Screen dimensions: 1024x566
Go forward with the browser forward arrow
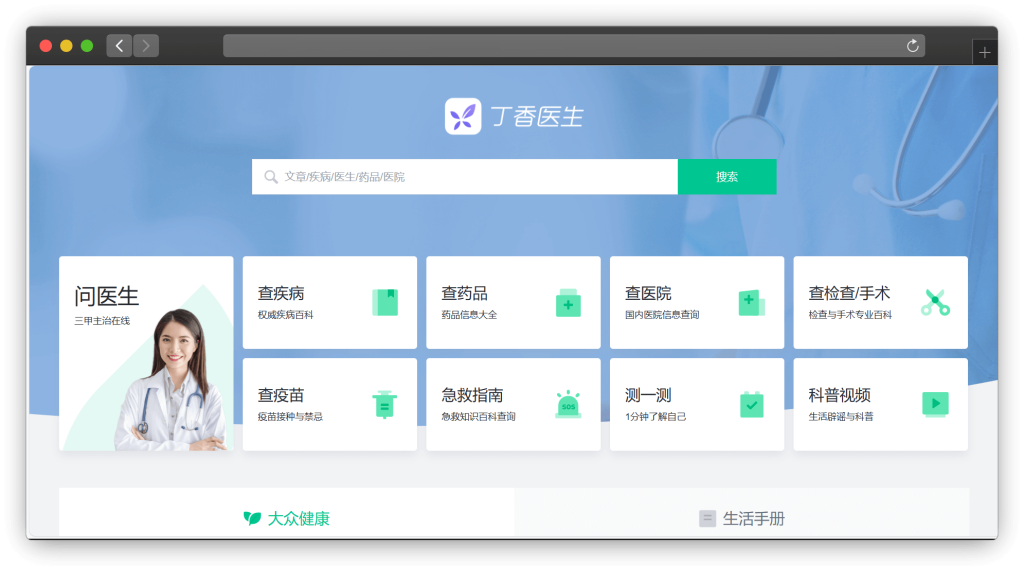(146, 46)
